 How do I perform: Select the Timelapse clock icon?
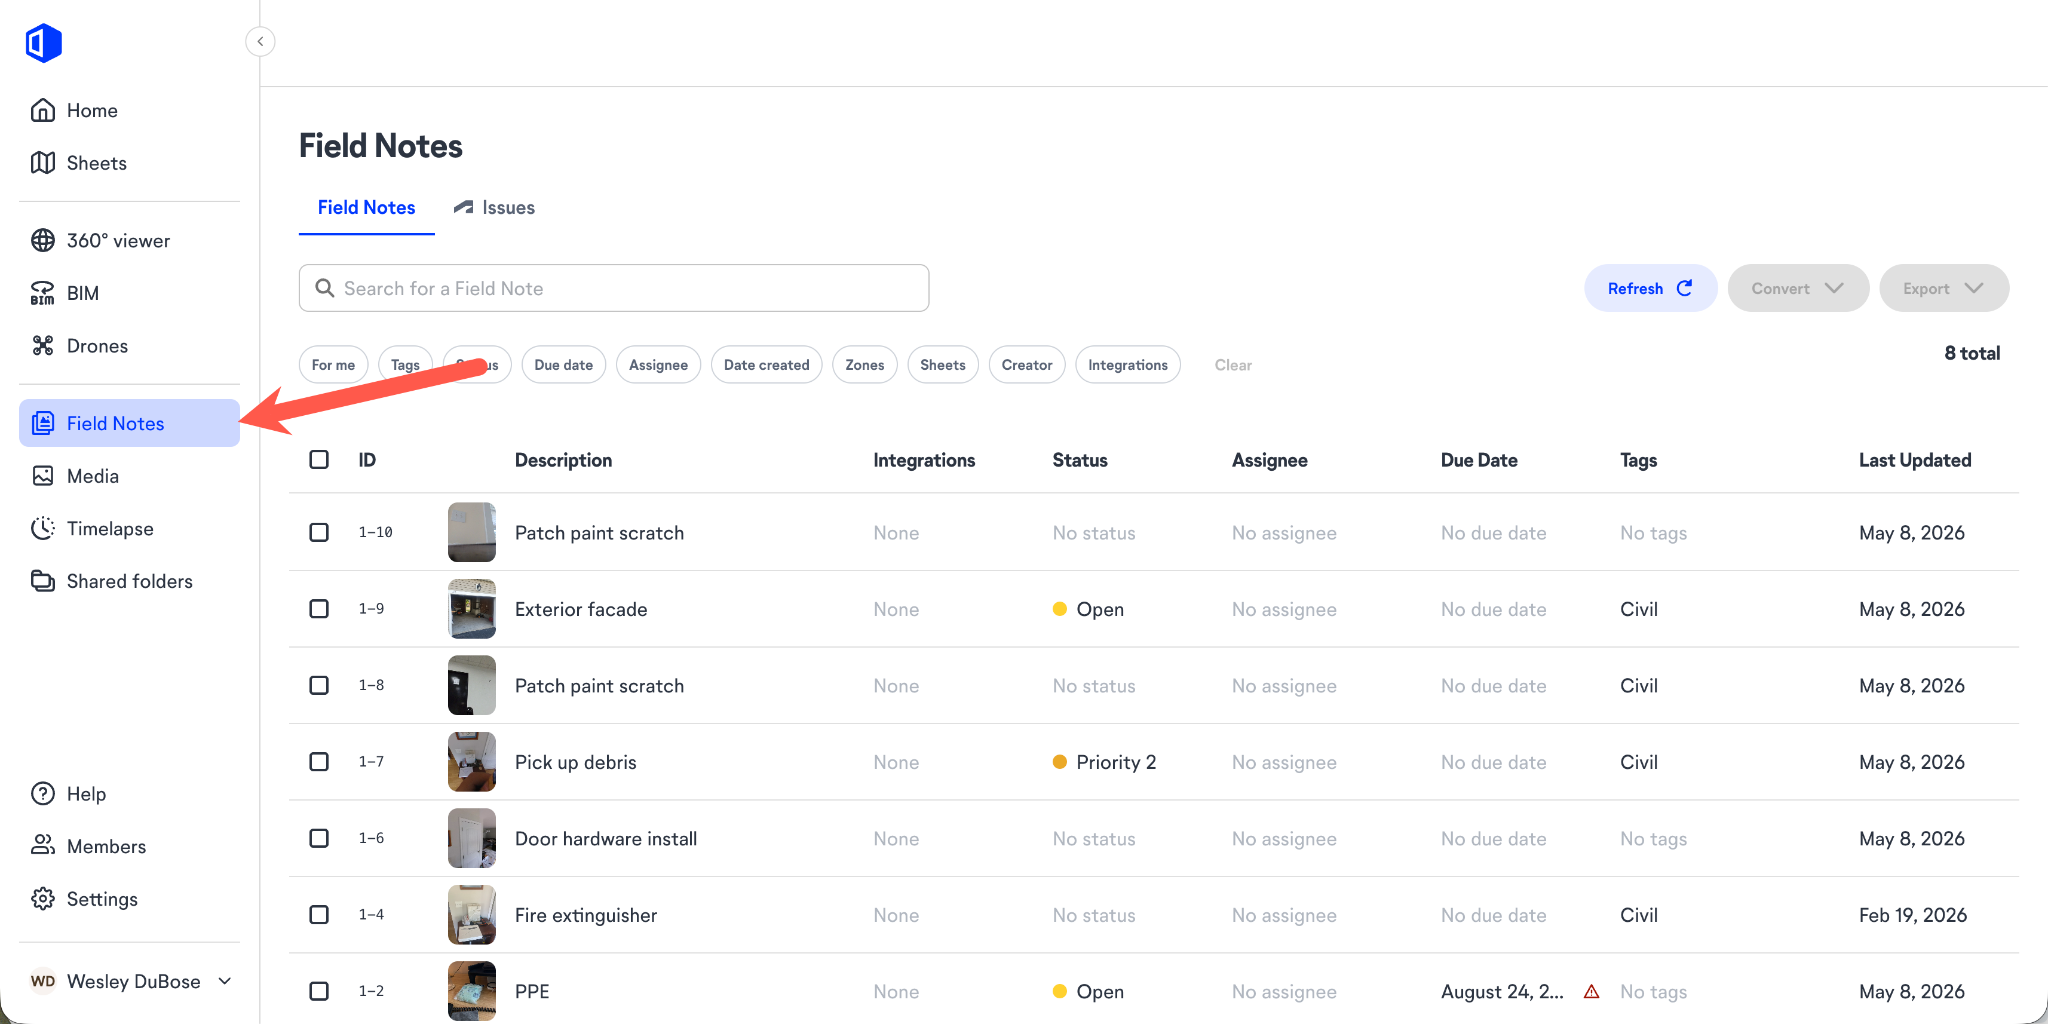[x=43, y=528]
